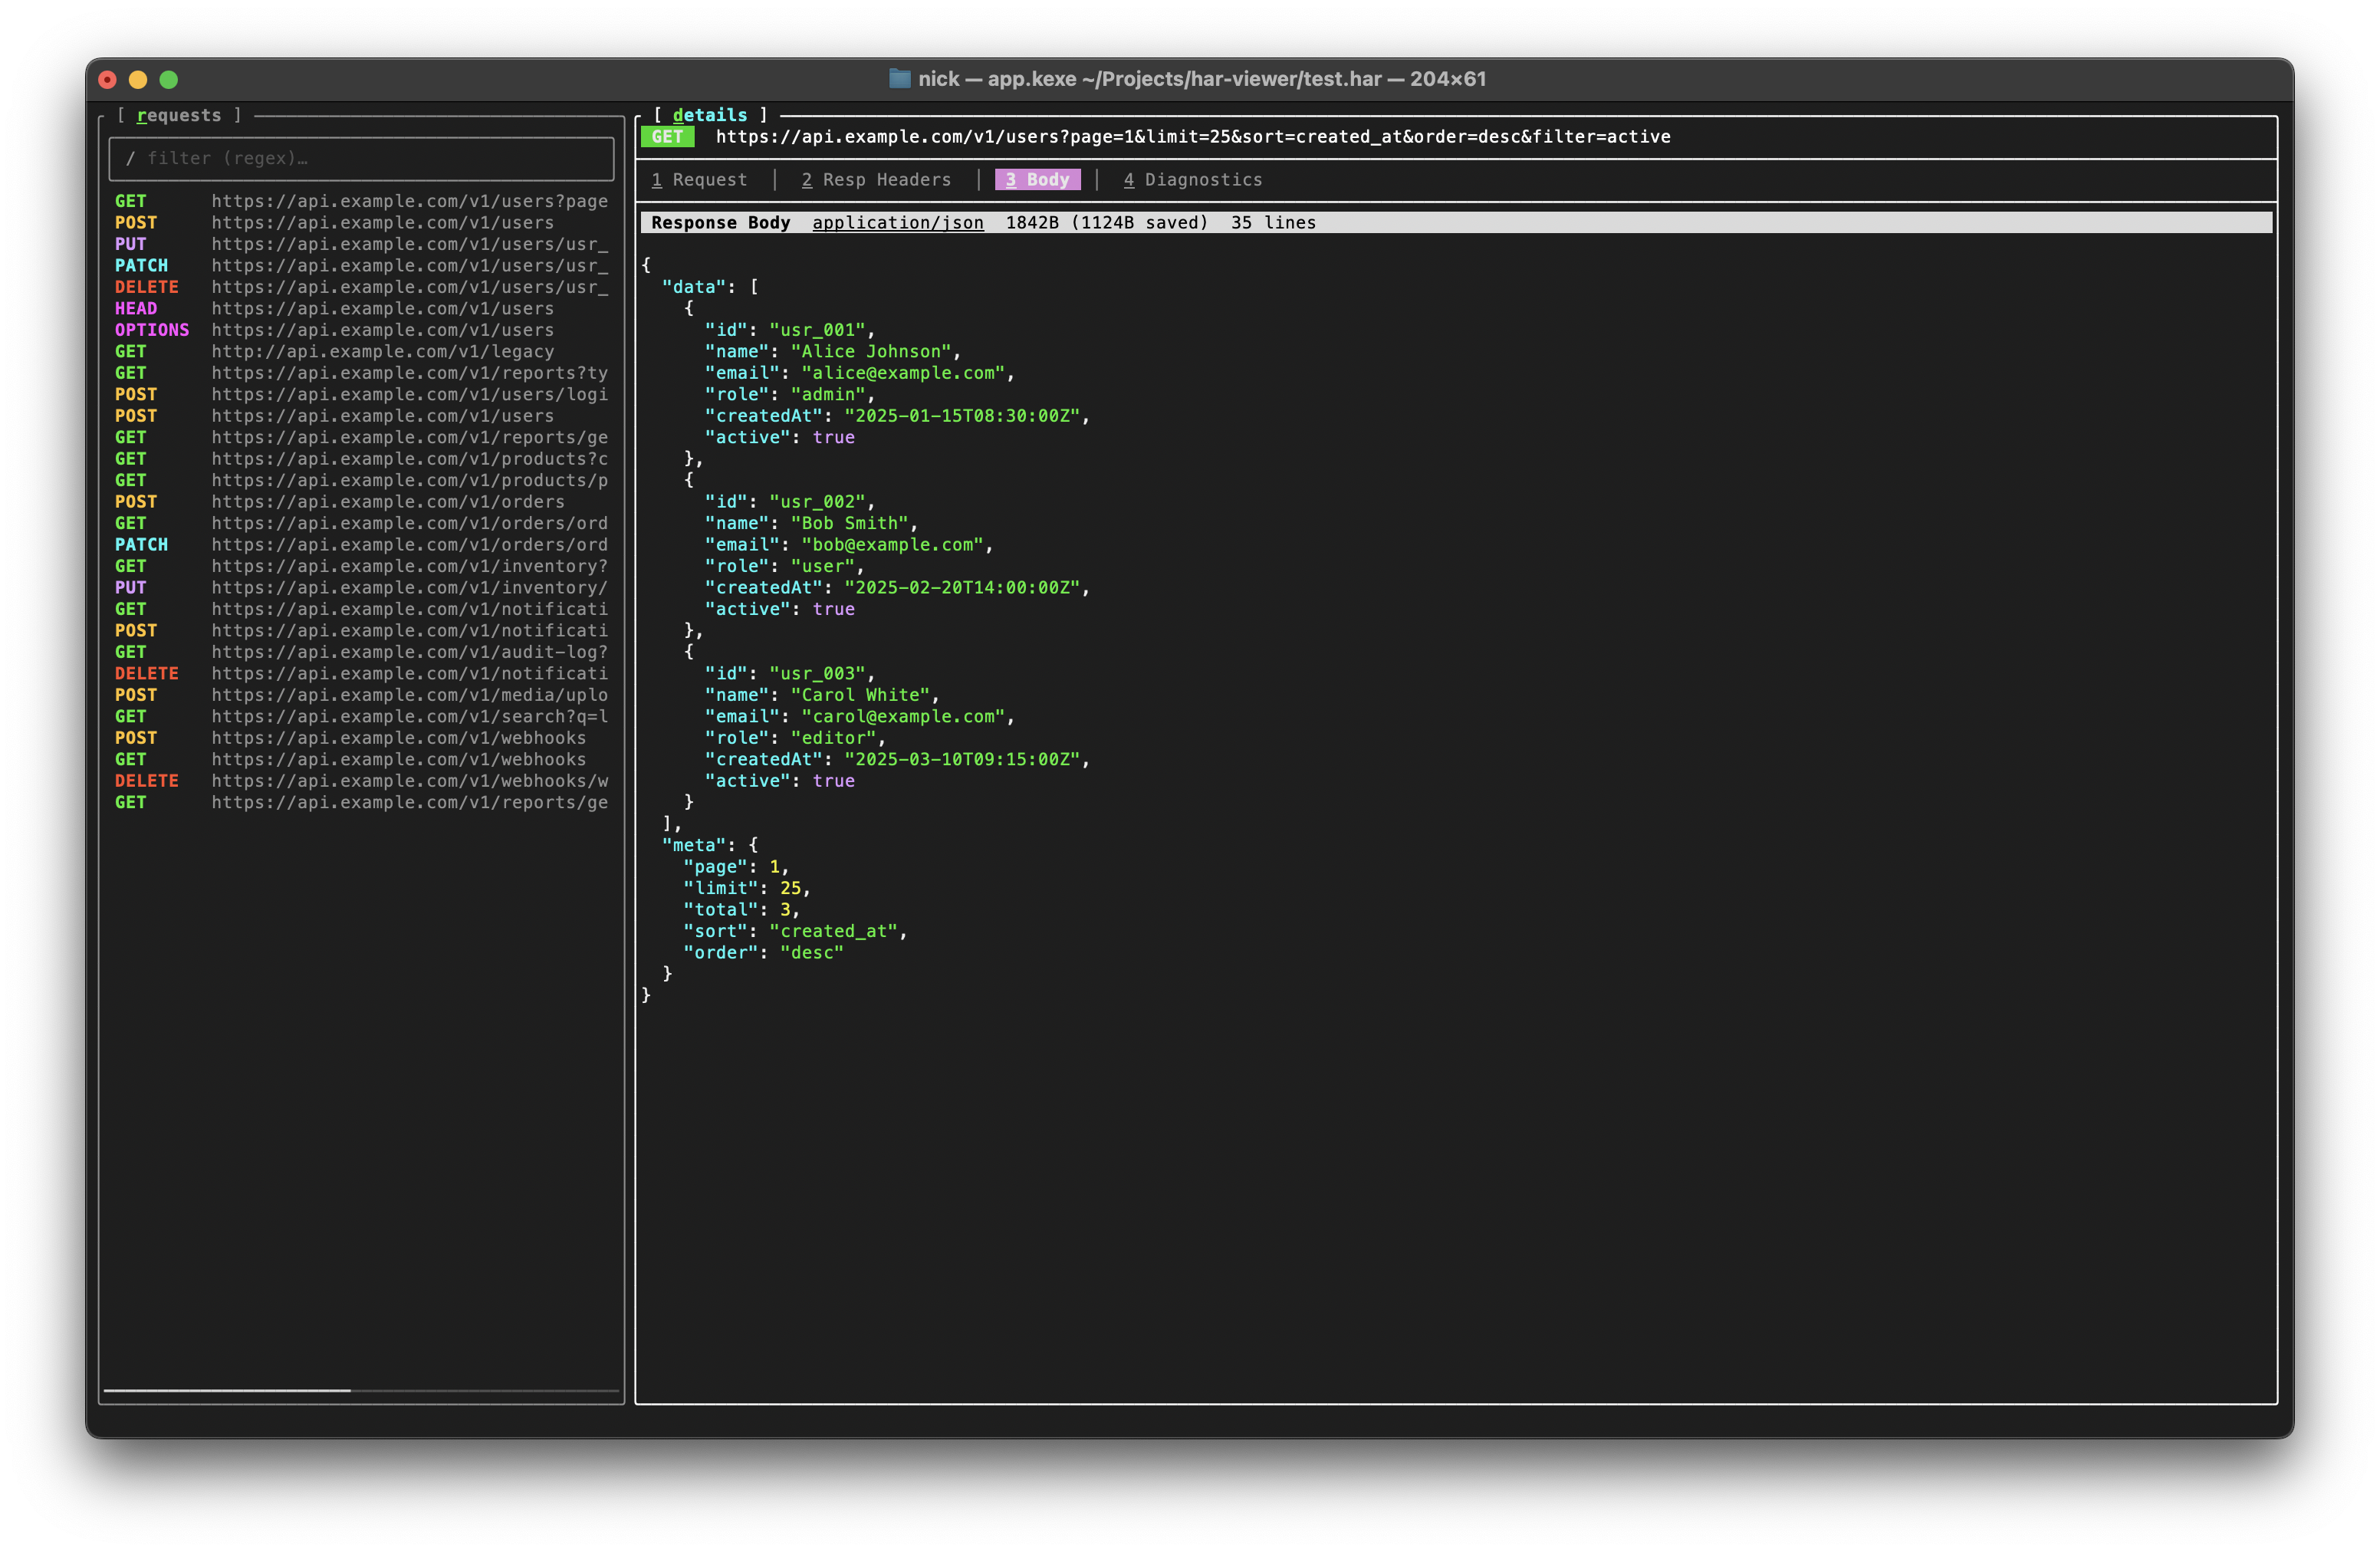Select the POST /v1/notificati request
2380x1552 pixels.
[361, 631]
